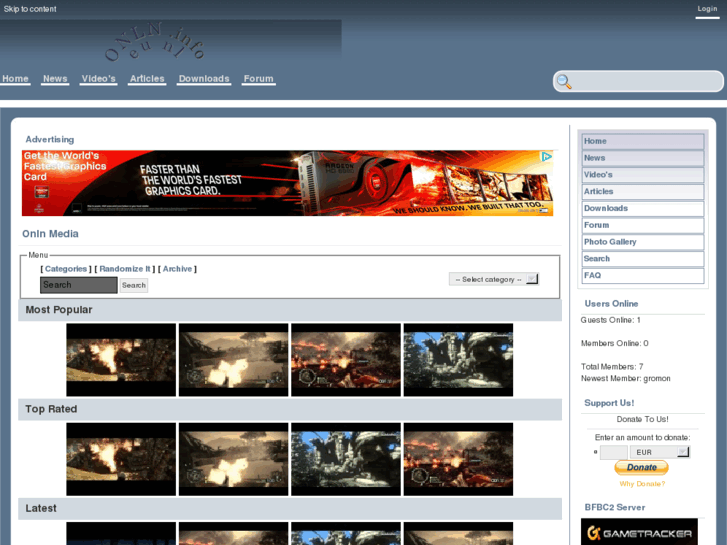The width and height of the screenshot is (727, 545).
Task: Click the ONLN.info site logo
Action: click(155, 42)
